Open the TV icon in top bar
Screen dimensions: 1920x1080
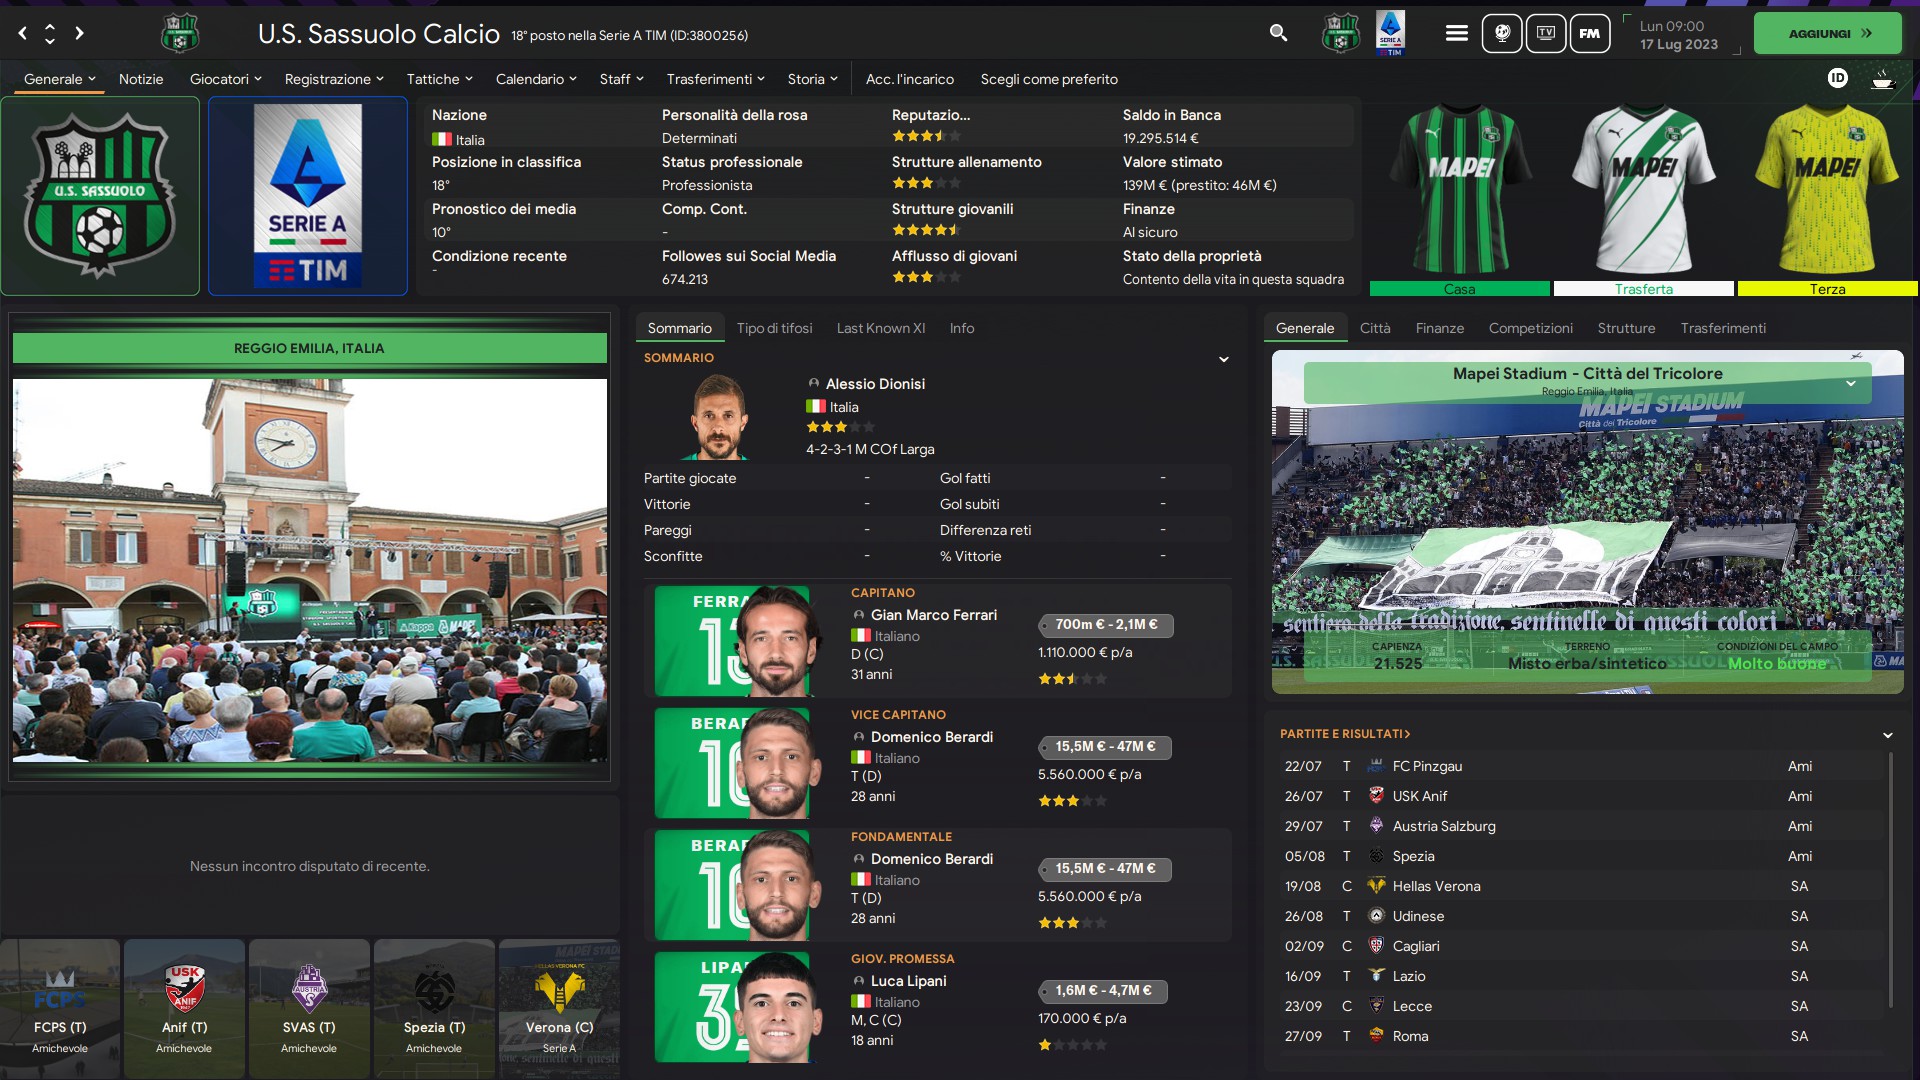click(x=1546, y=33)
